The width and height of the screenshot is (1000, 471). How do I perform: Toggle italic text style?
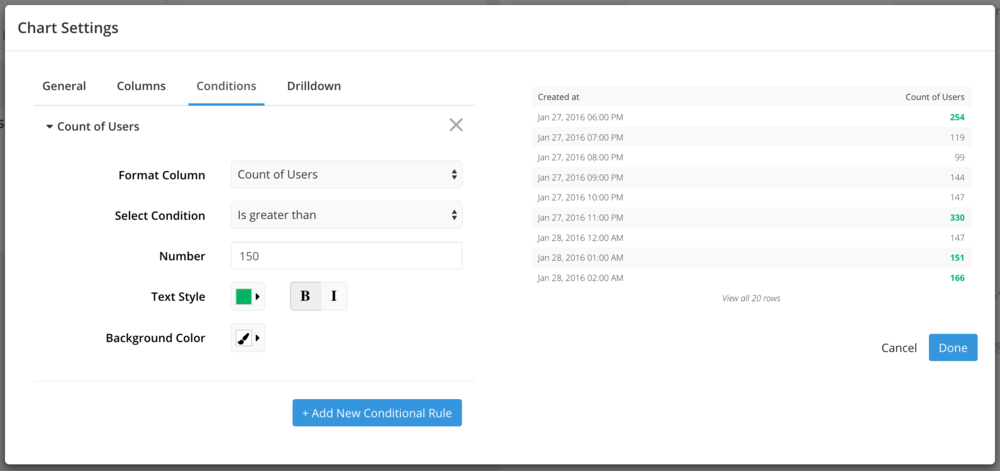[x=334, y=296]
